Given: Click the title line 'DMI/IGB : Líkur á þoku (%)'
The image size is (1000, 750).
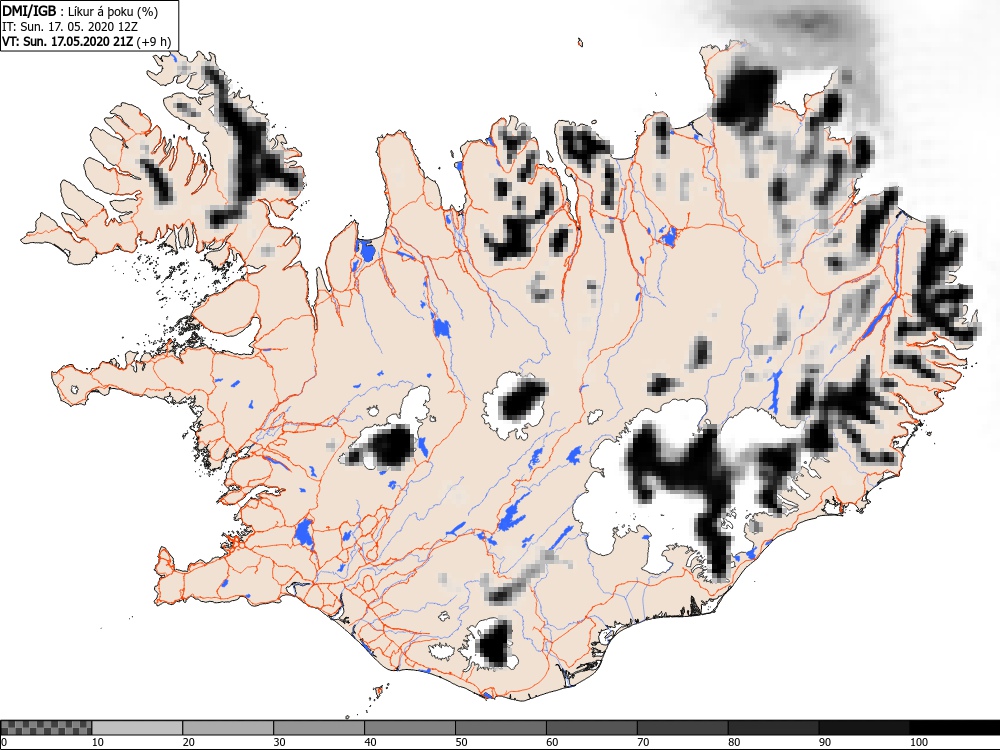Looking at the screenshot, I should [80, 11].
